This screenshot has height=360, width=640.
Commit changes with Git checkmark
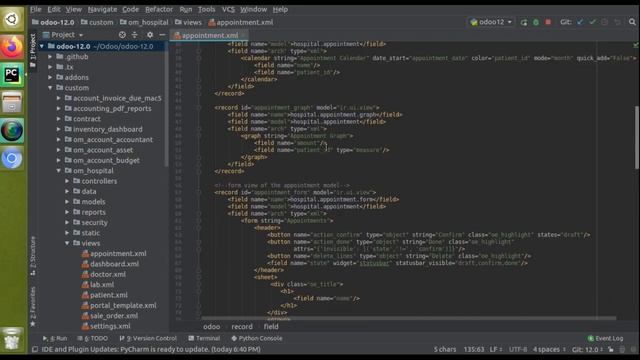point(592,22)
